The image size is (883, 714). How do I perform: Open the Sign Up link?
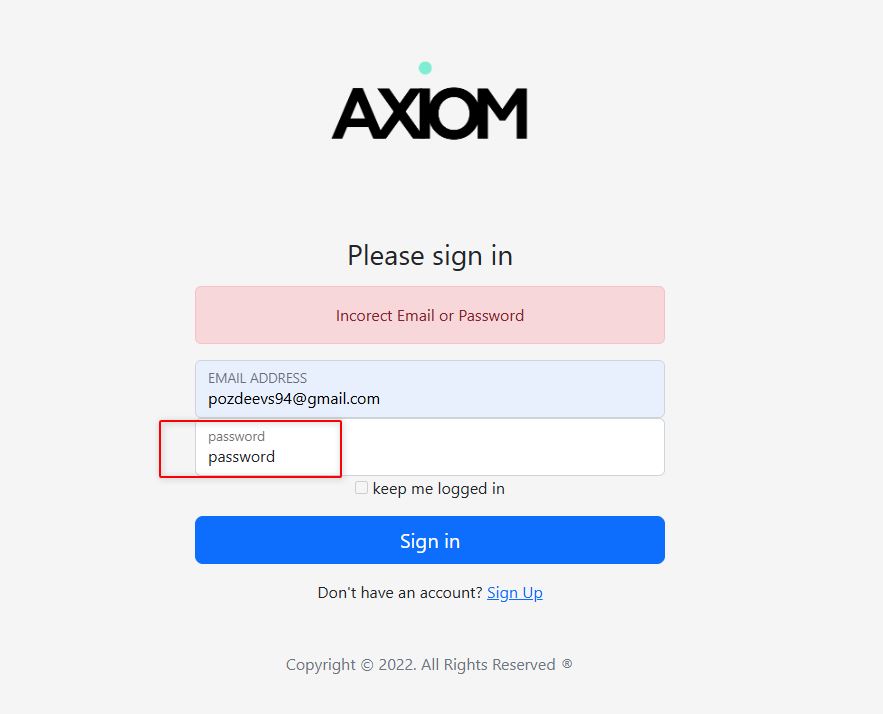(x=515, y=593)
